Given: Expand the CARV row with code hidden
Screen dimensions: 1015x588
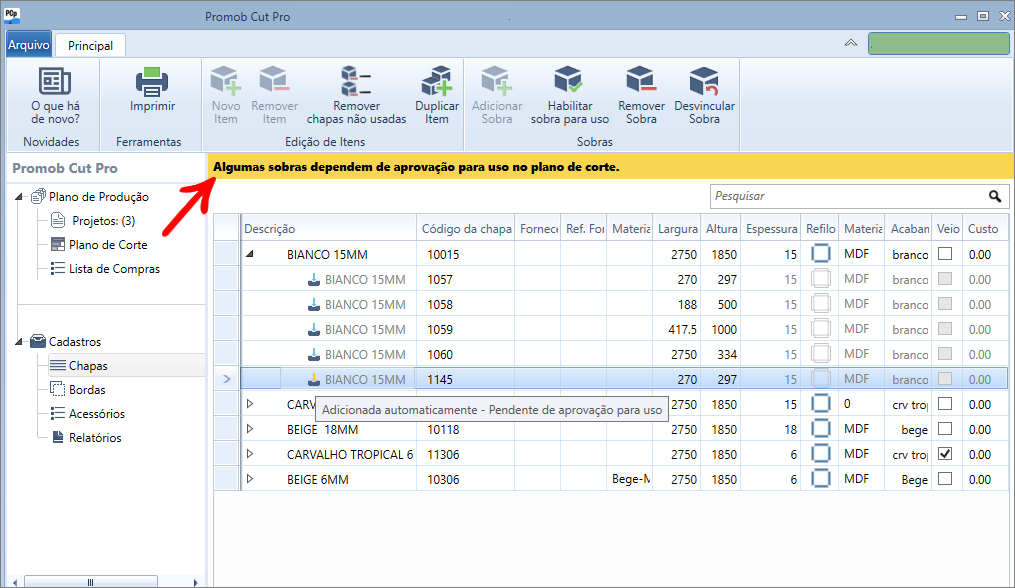Looking at the screenshot, I should [250, 404].
